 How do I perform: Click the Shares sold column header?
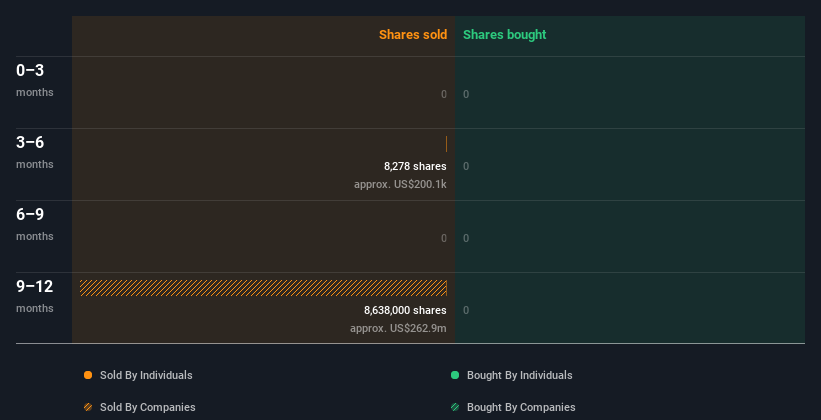coord(412,35)
